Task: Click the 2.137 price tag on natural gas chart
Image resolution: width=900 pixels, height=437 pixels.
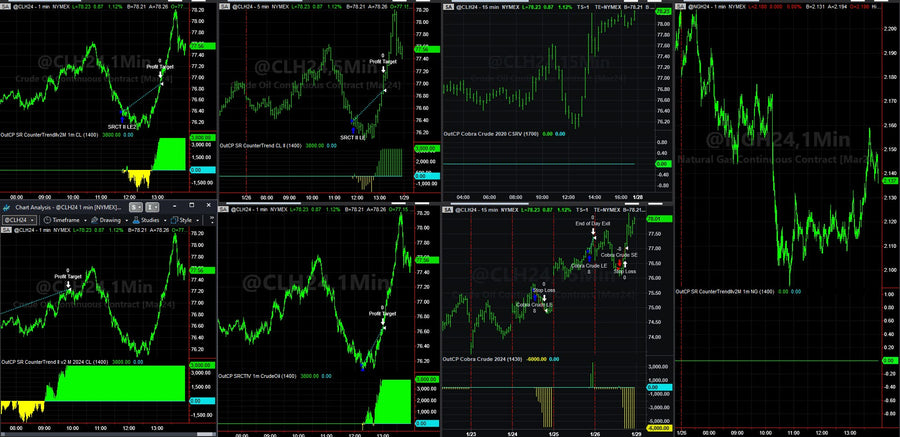Action: click(x=890, y=180)
